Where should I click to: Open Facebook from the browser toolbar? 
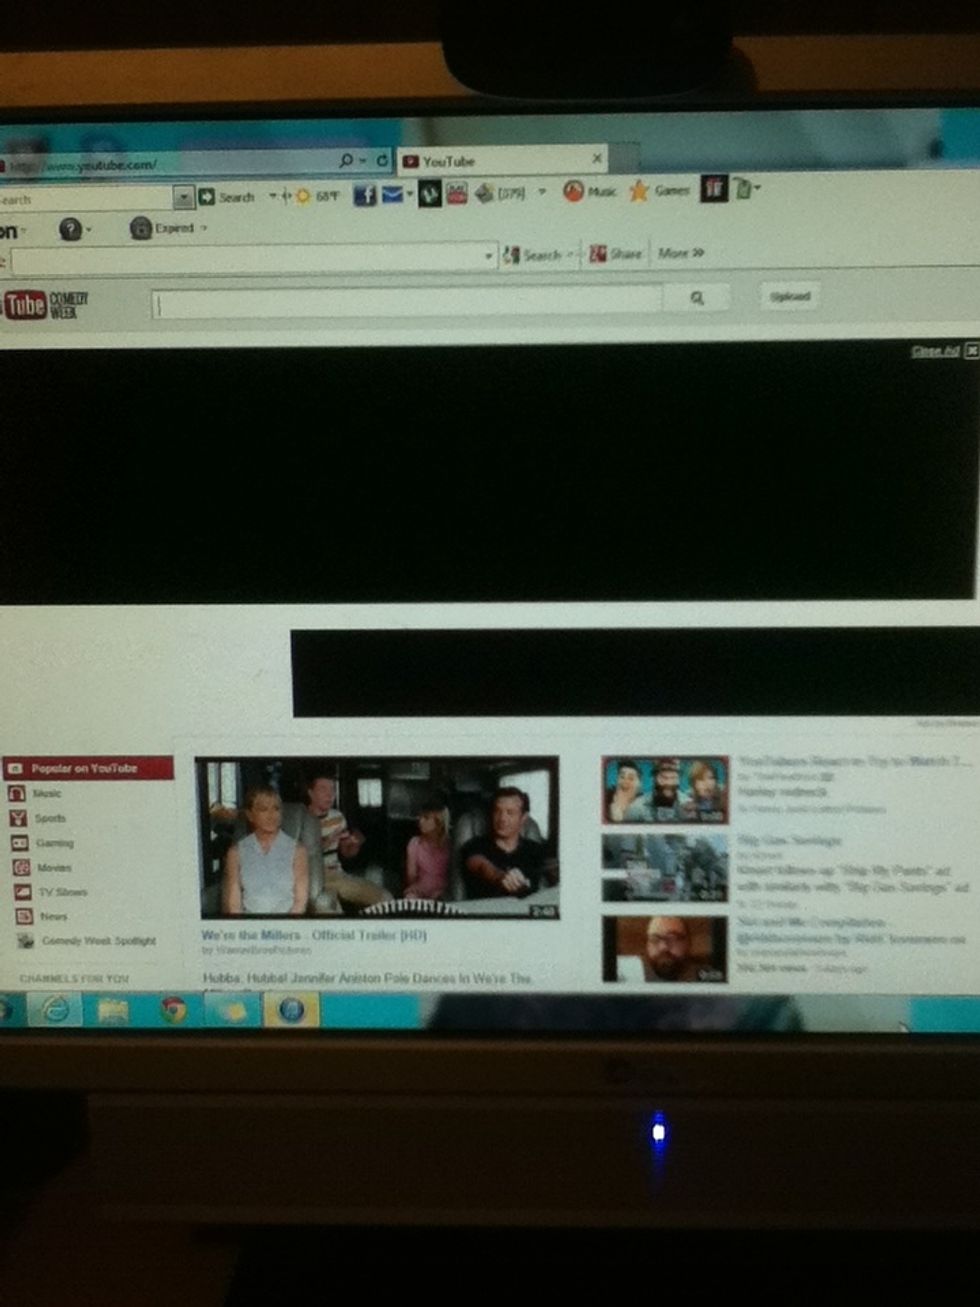pyautogui.click(x=365, y=196)
